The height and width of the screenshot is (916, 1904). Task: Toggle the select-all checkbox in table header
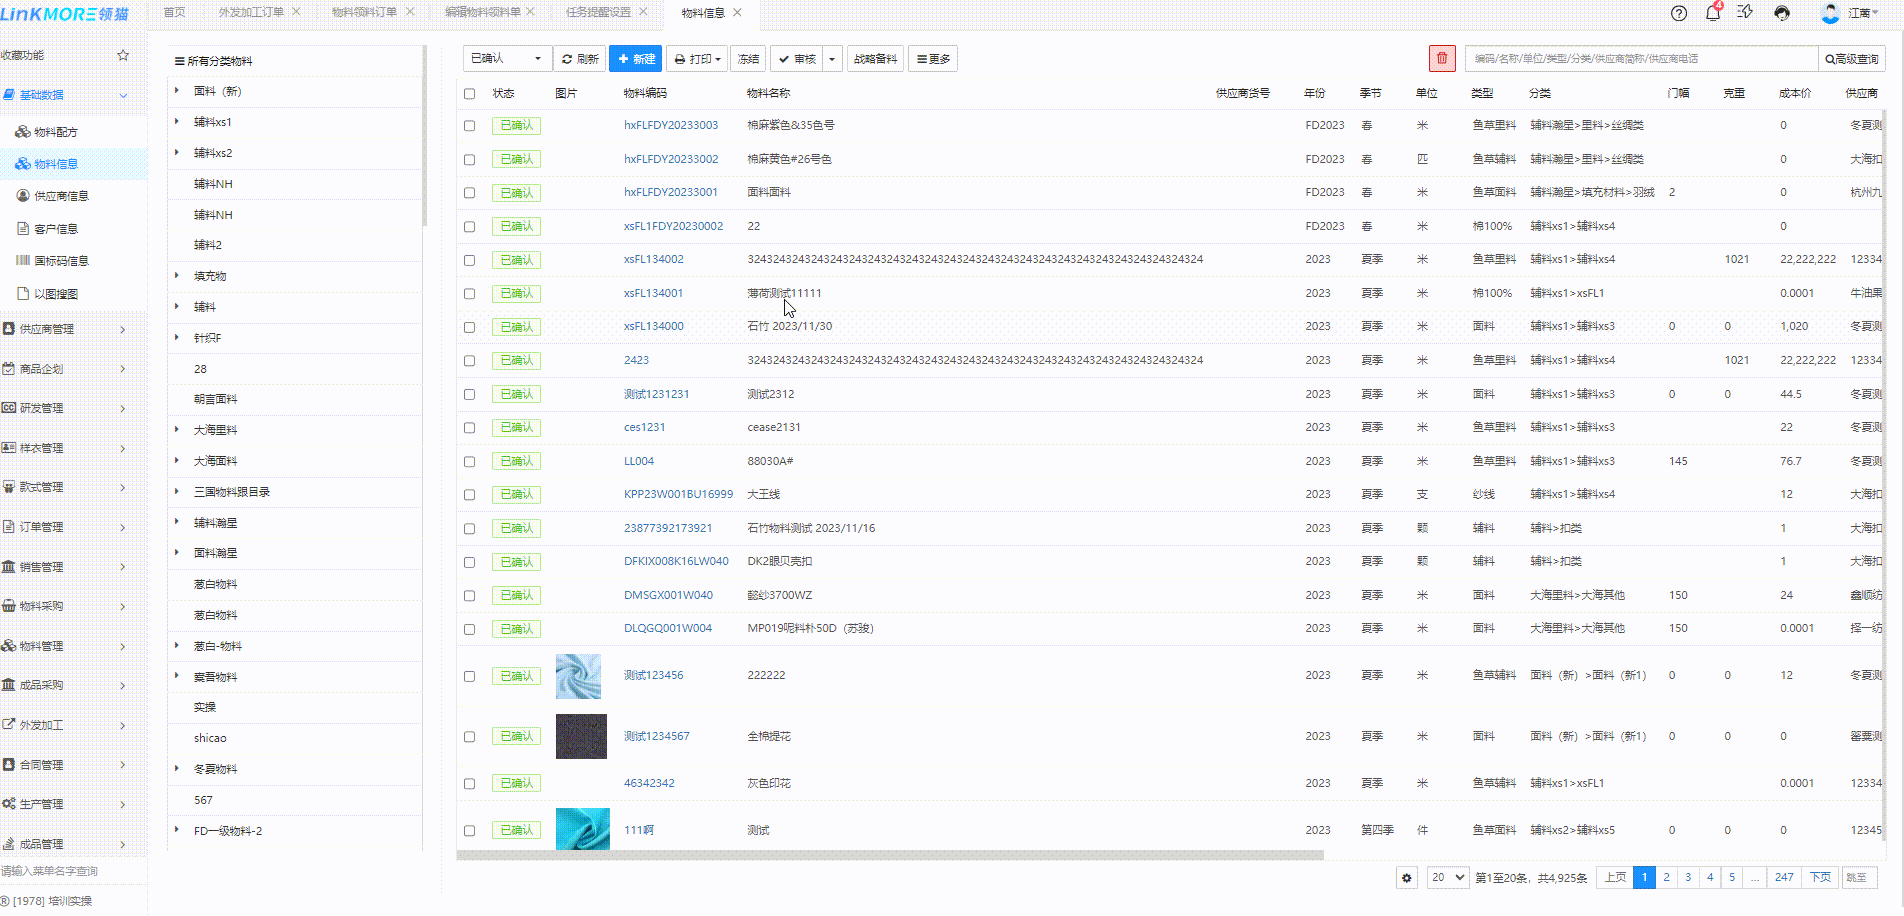[x=470, y=94]
